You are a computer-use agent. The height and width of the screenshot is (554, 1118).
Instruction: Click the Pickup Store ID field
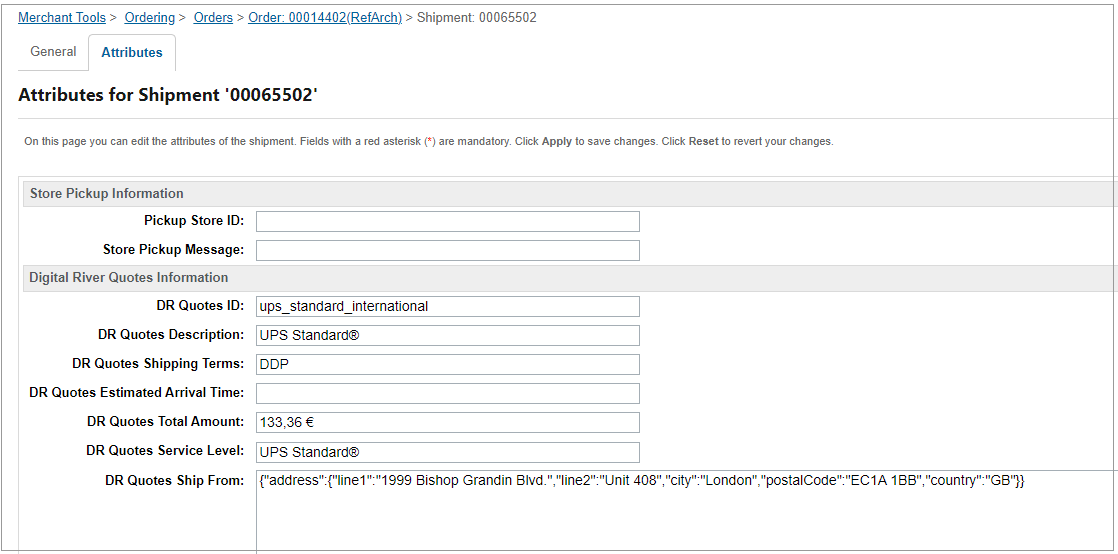[447, 221]
